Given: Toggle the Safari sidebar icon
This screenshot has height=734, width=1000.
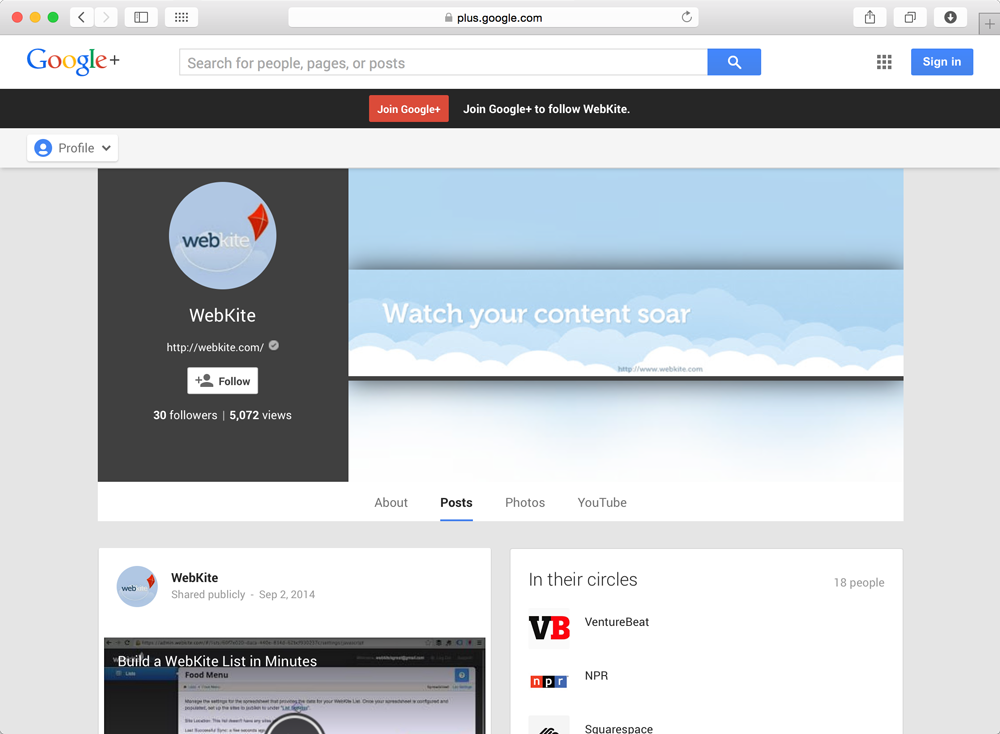Looking at the screenshot, I should click(x=141, y=17).
